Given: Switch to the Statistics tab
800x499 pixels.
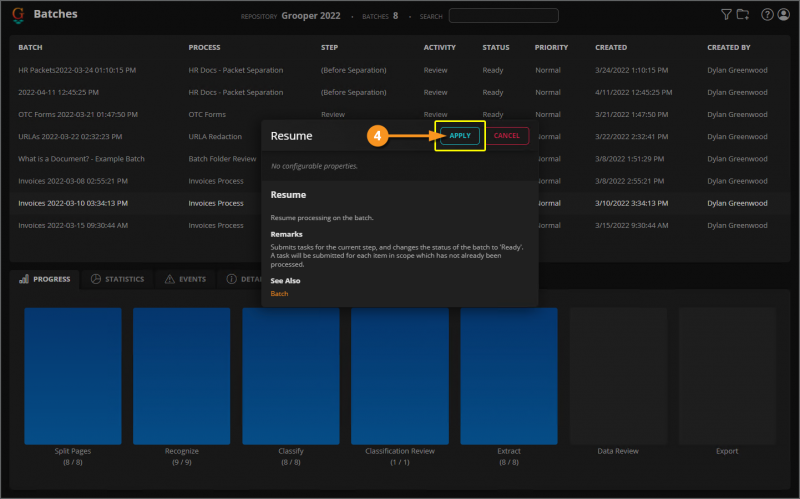Looking at the screenshot, I should pyautogui.click(x=117, y=279).
